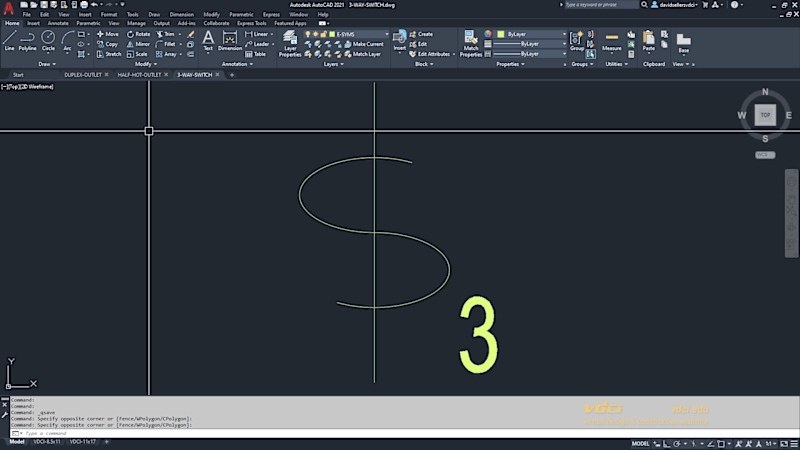Expand the Modify panel
The image size is (800, 450).
pyautogui.click(x=146, y=64)
